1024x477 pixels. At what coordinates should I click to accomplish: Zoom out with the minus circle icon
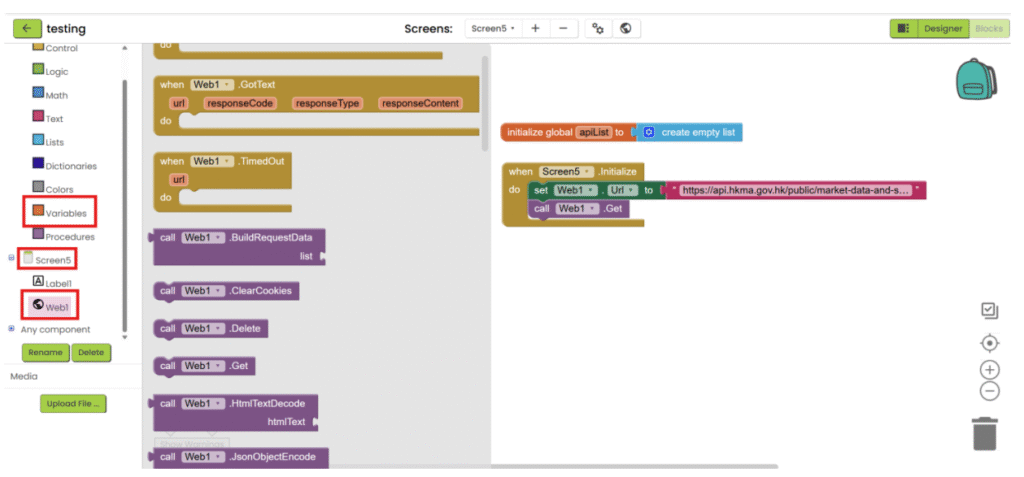[989, 391]
